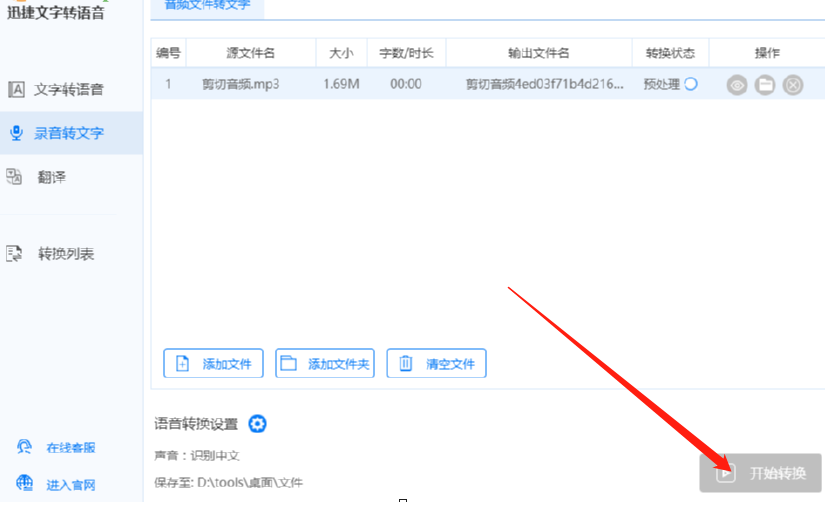Click the 添加文件 button
This screenshot has height=506, width=829.
(x=214, y=363)
